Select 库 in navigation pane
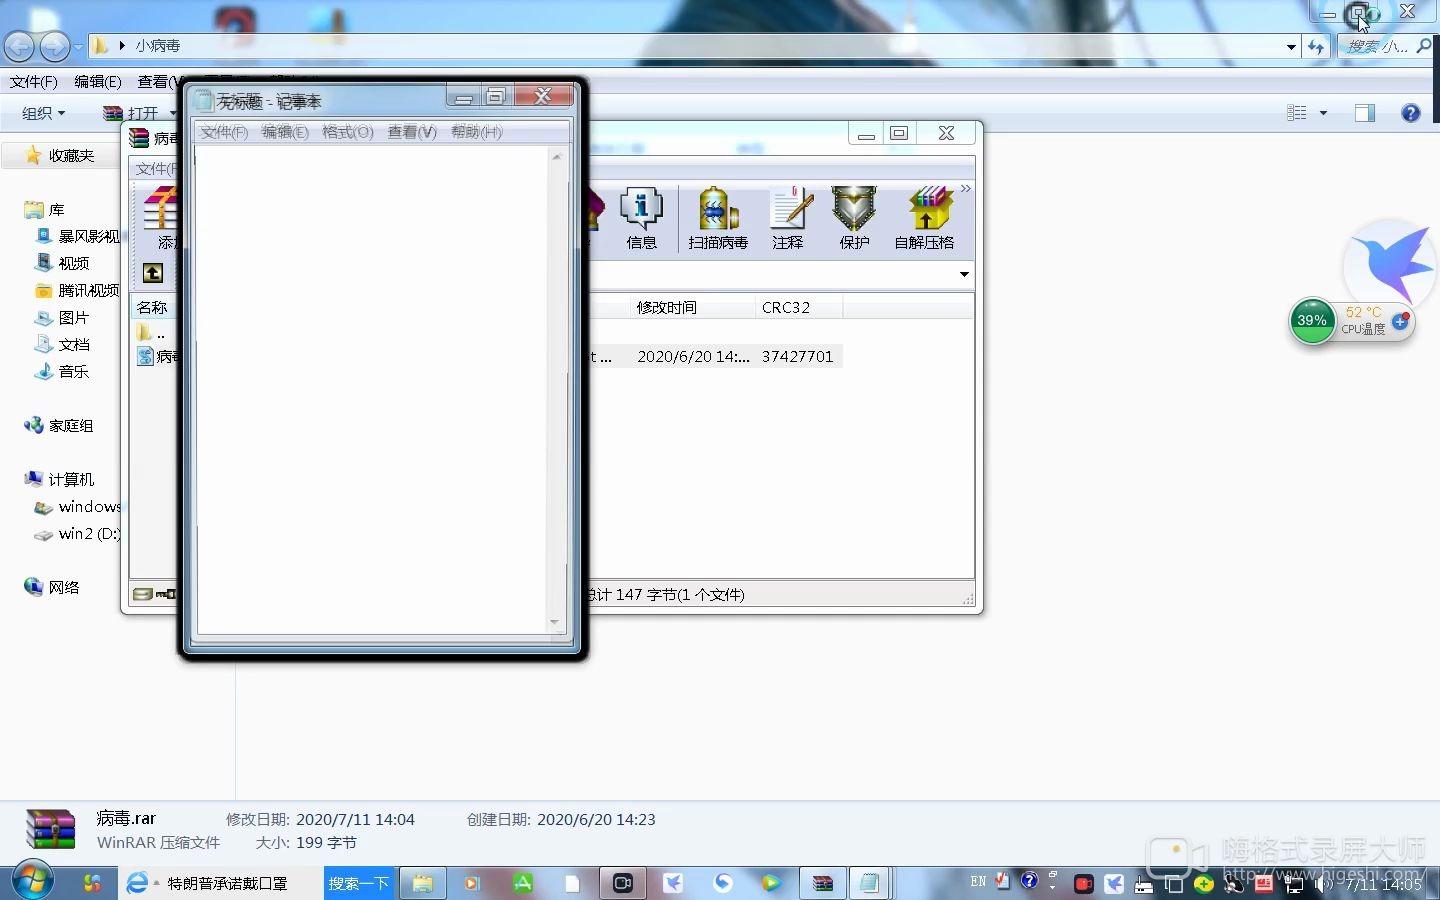1440x900 pixels. coord(45,210)
